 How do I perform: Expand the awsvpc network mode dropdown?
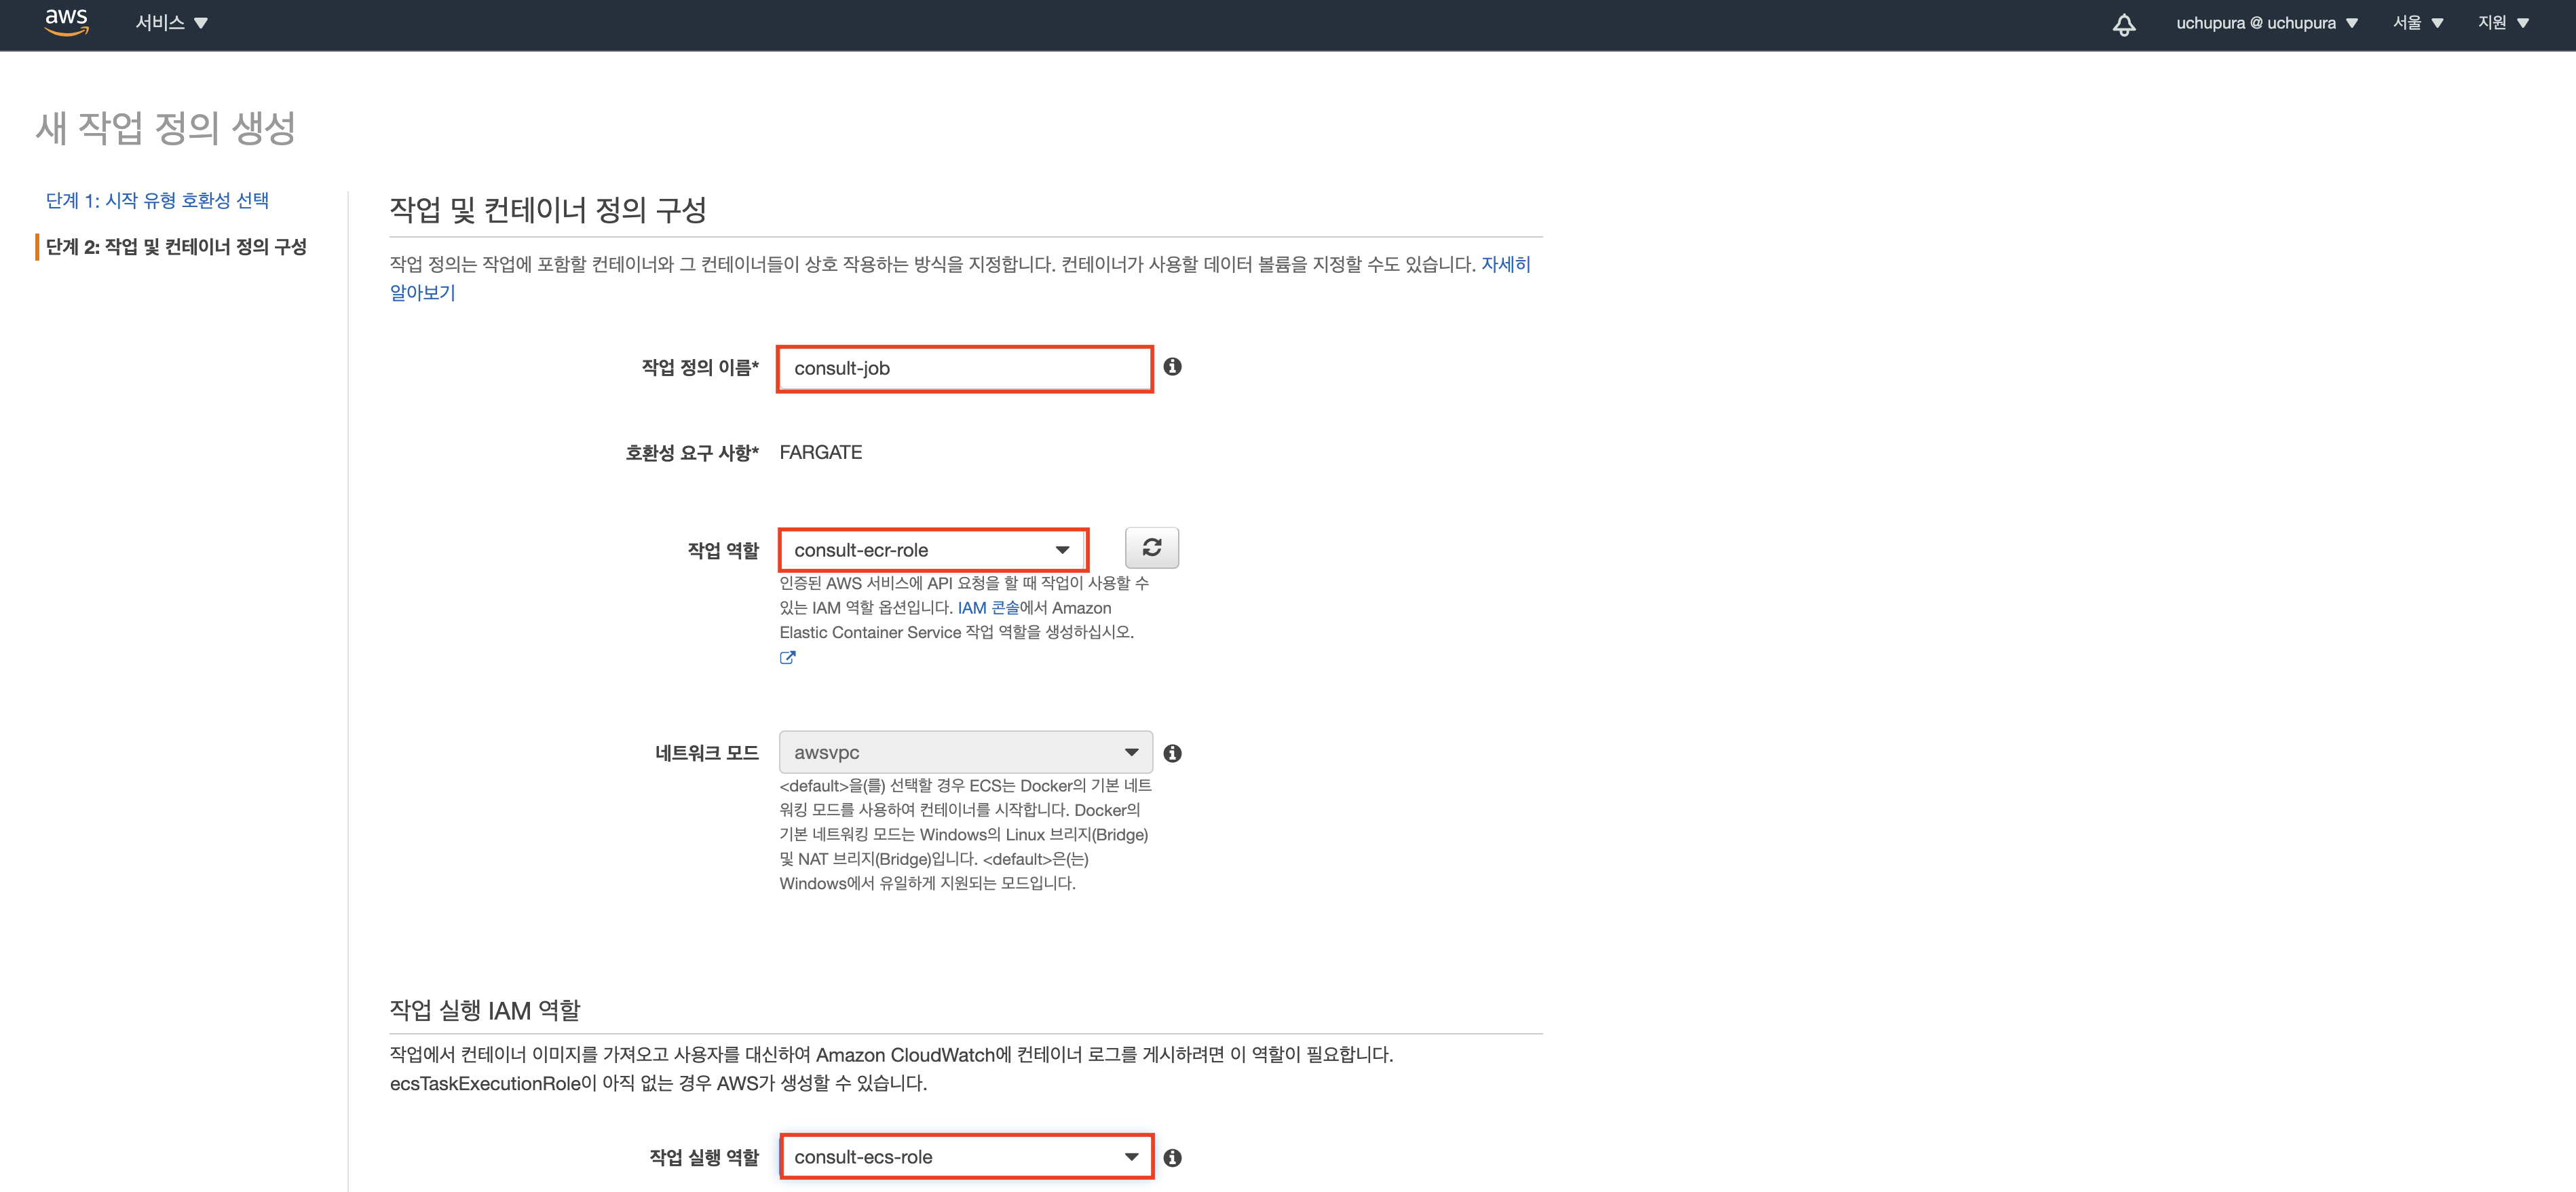[x=965, y=752]
